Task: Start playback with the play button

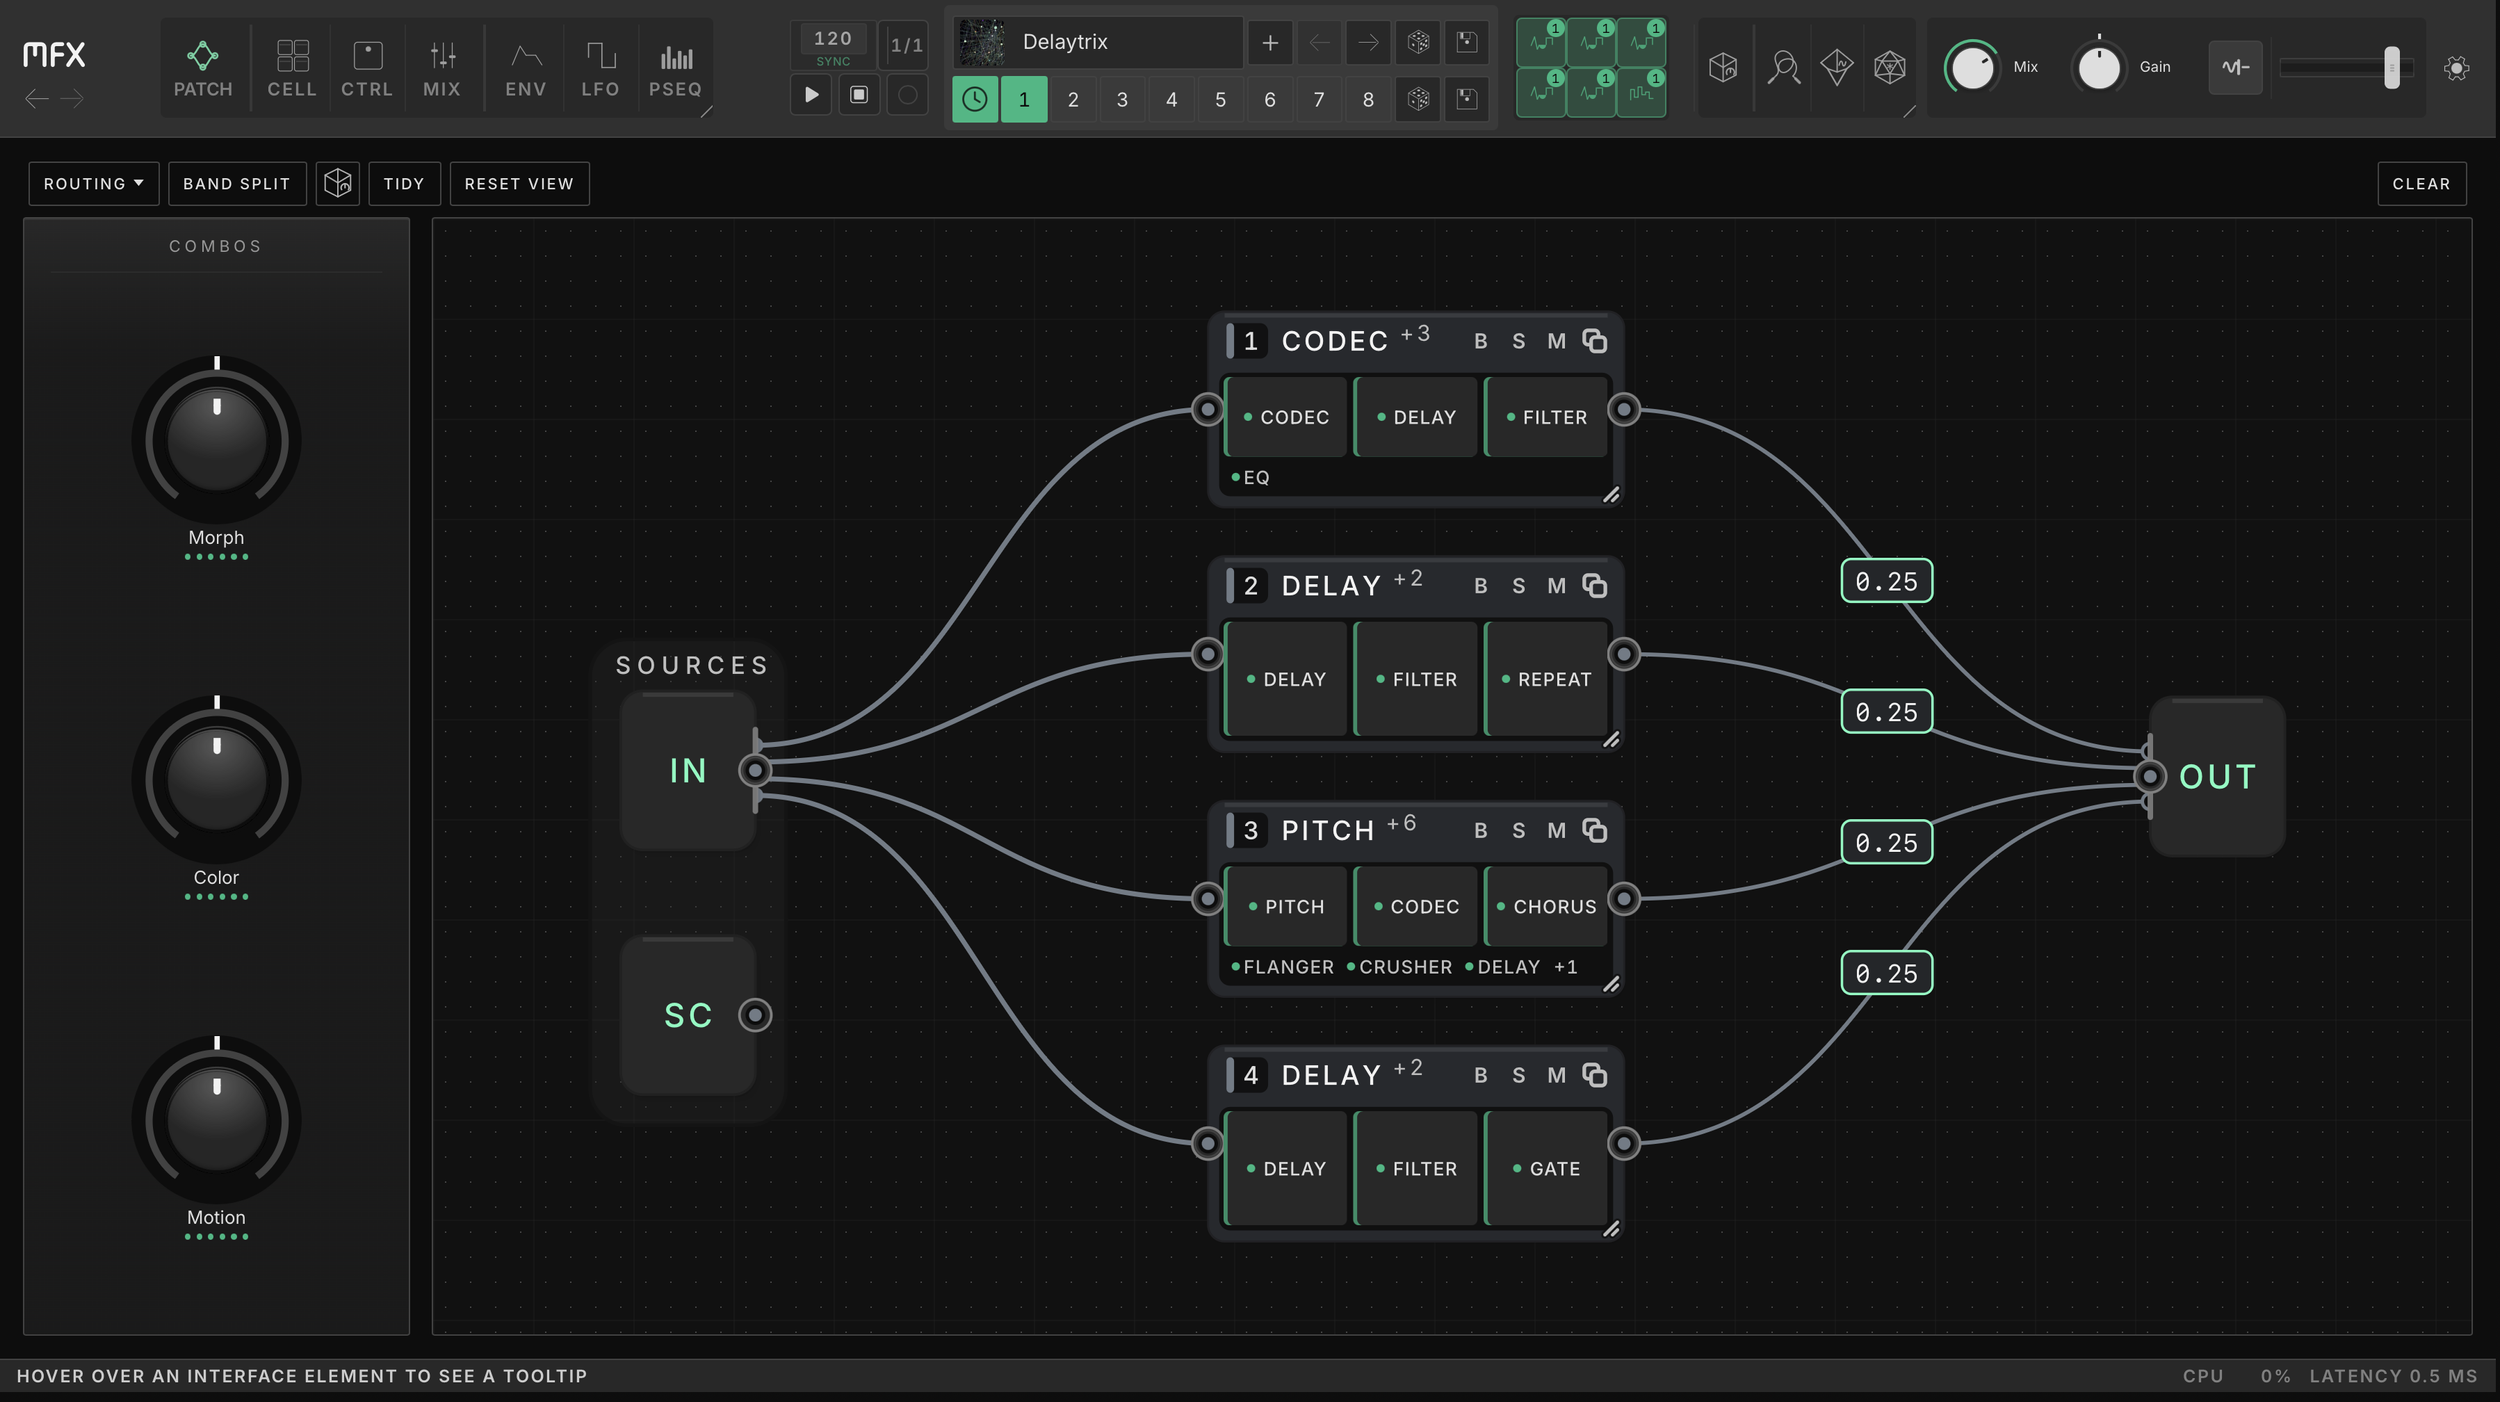Action: point(811,95)
